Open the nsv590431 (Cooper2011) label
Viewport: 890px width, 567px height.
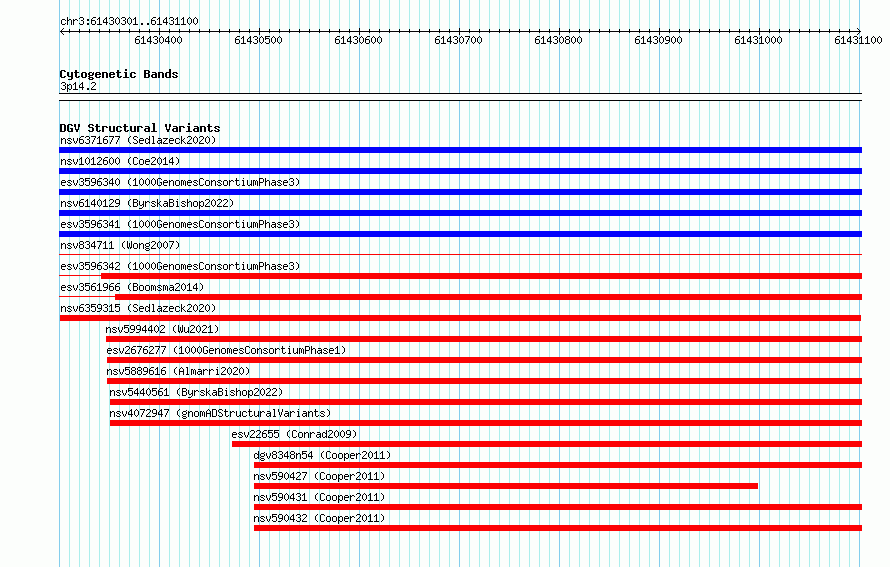tap(319, 497)
